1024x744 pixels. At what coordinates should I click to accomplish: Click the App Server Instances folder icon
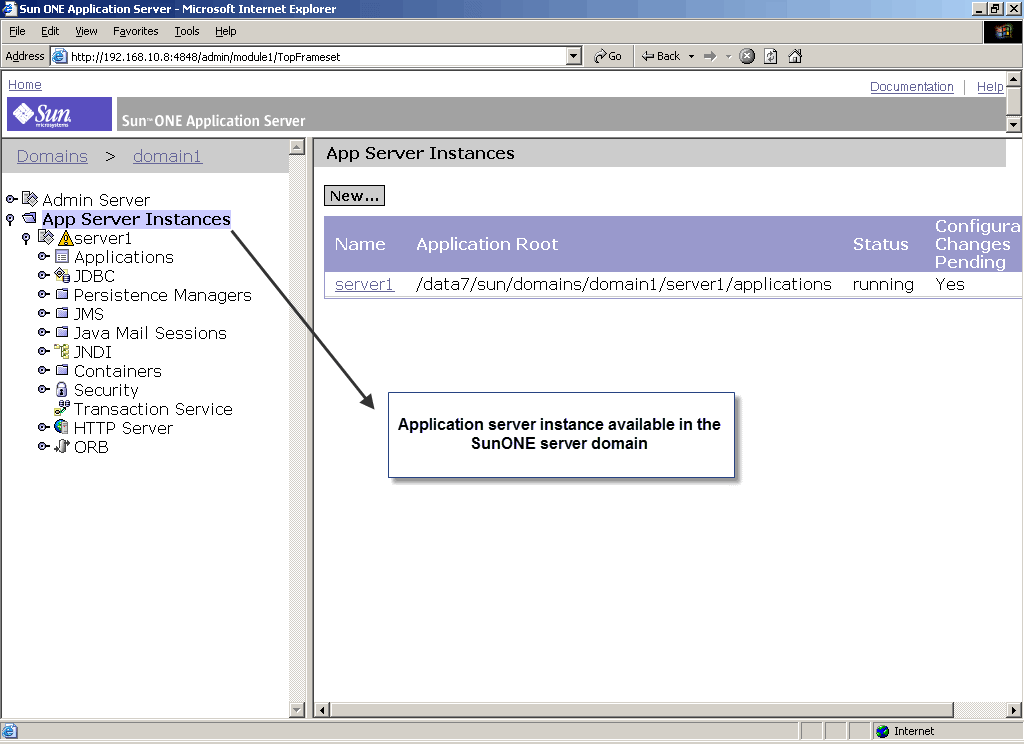click(29, 218)
